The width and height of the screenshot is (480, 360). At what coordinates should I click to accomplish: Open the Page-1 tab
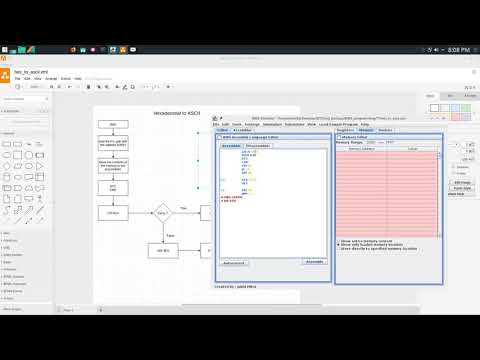tap(68, 310)
